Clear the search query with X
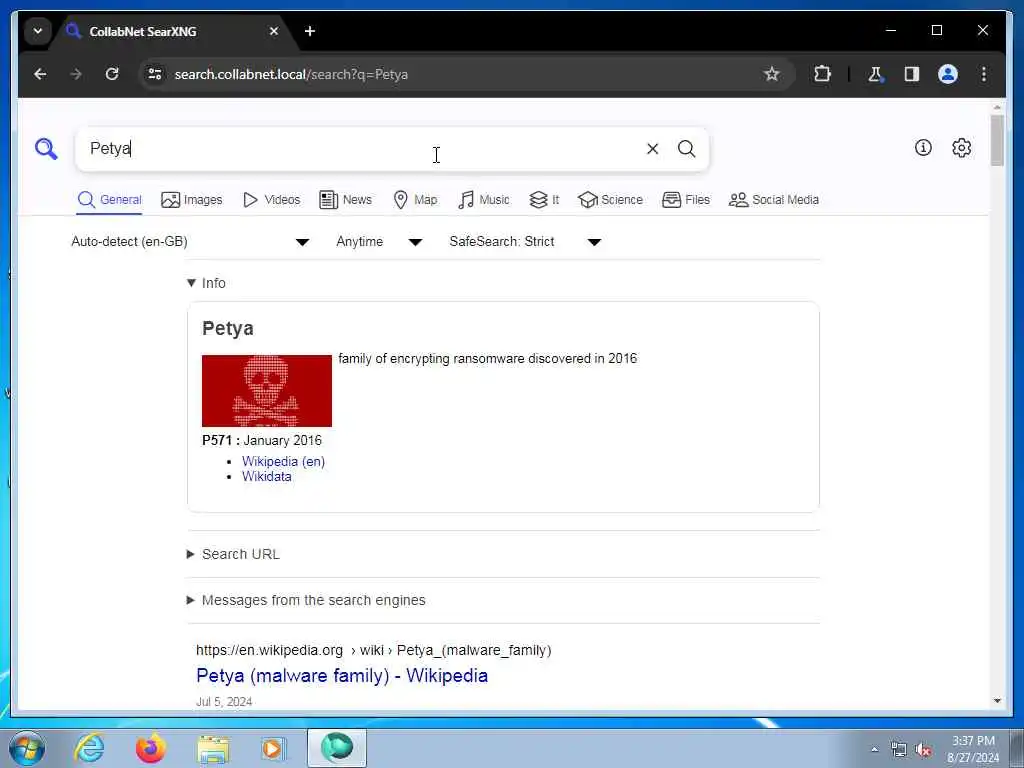The height and width of the screenshot is (768, 1024). coord(652,149)
